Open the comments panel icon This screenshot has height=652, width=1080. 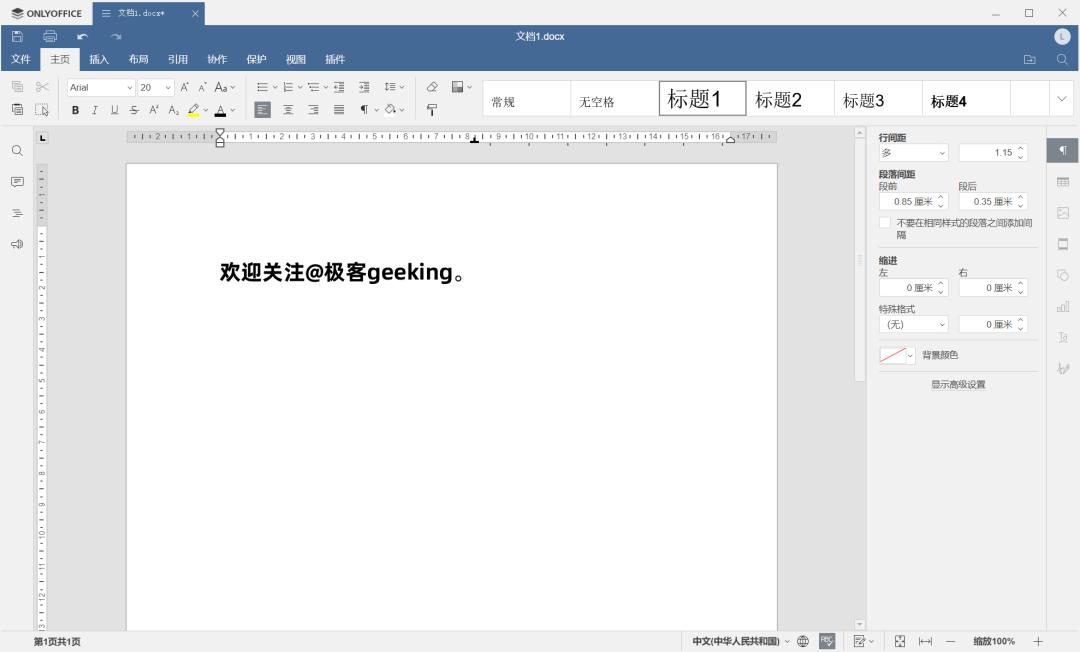click(x=16, y=181)
